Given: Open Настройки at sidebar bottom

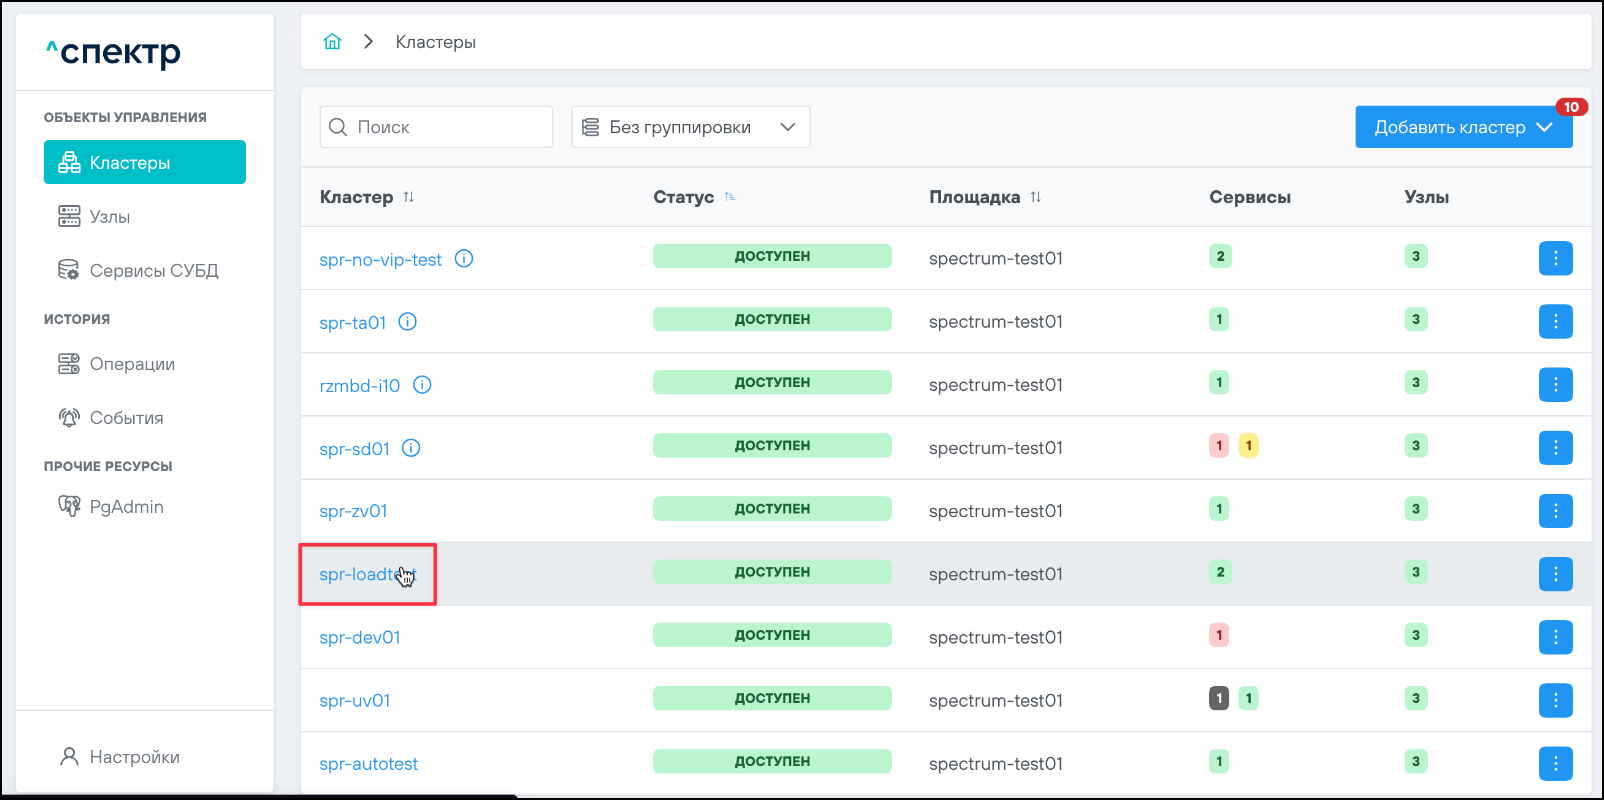Looking at the screenshot, I should [134, 757].
